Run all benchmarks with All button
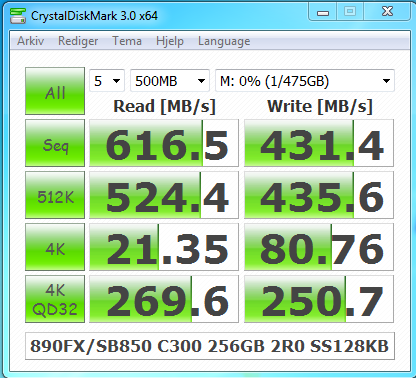 pos(55,91)
